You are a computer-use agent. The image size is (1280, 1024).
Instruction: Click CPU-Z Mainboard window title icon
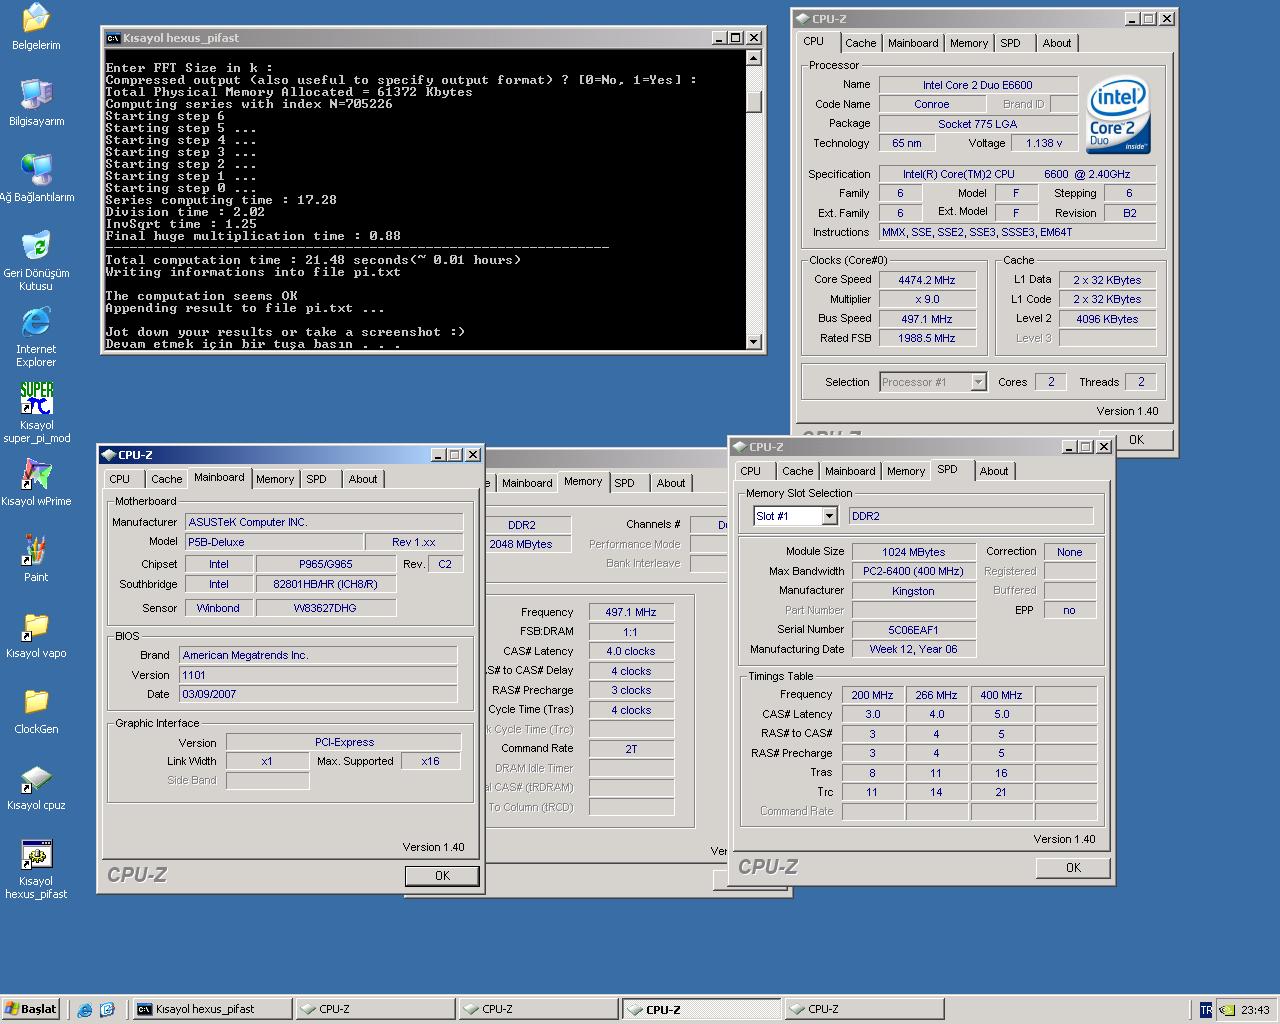109,455
